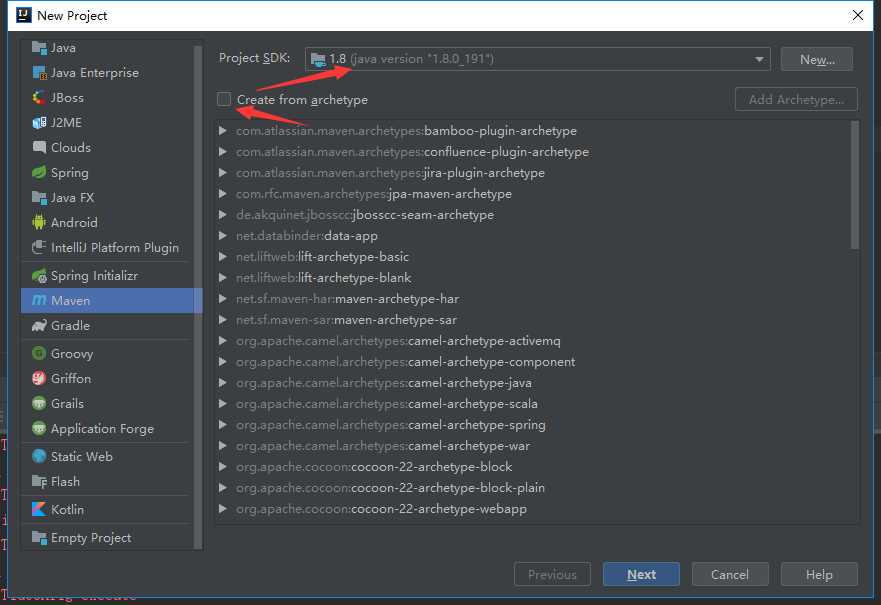Image resolution: width=881 pixels, height=605 pixels.
Task: Click the New... SDK button
Action: [817, 59]
